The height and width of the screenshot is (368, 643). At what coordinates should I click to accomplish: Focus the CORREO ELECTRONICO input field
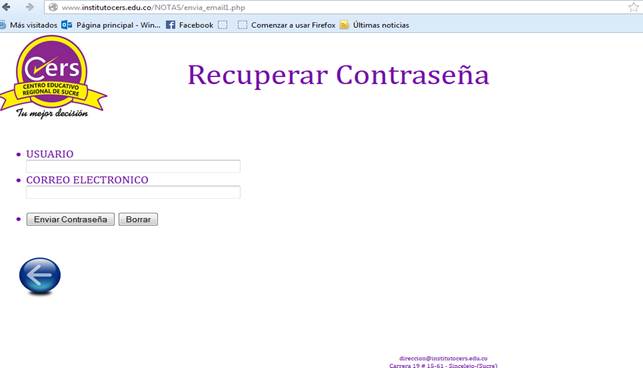pyautogui.click(x=133, y=192)
